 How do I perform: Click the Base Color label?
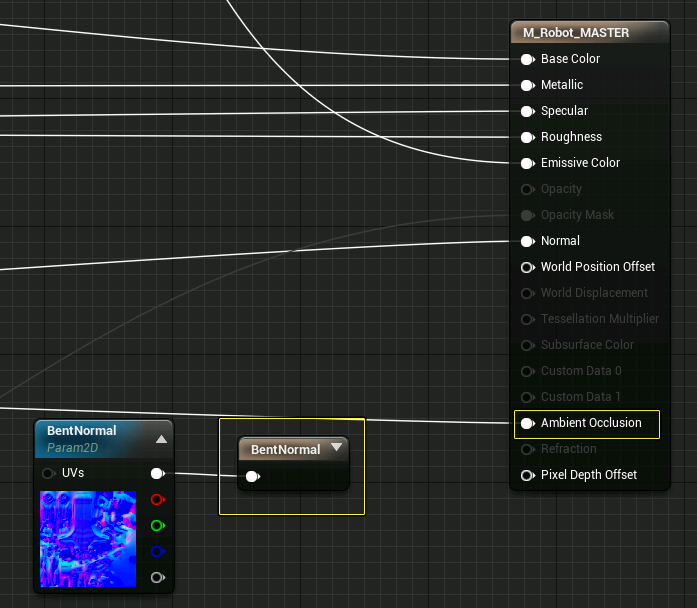point(570,59)
